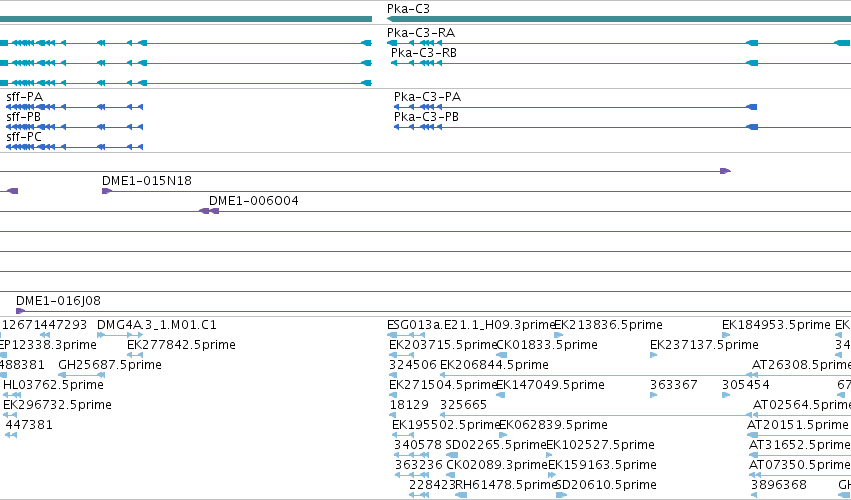Select EST EK271504.5prime
851x500 pixels.
pos(443,385)
